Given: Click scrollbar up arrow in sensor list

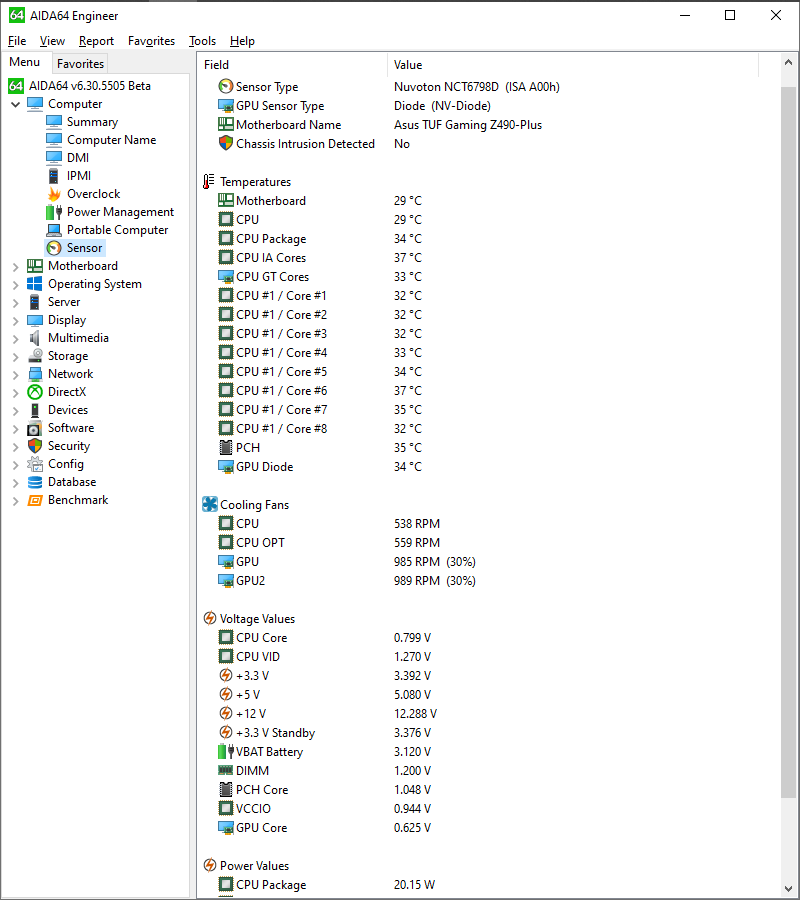Looking at the screenshot, I should pos(788,63).
